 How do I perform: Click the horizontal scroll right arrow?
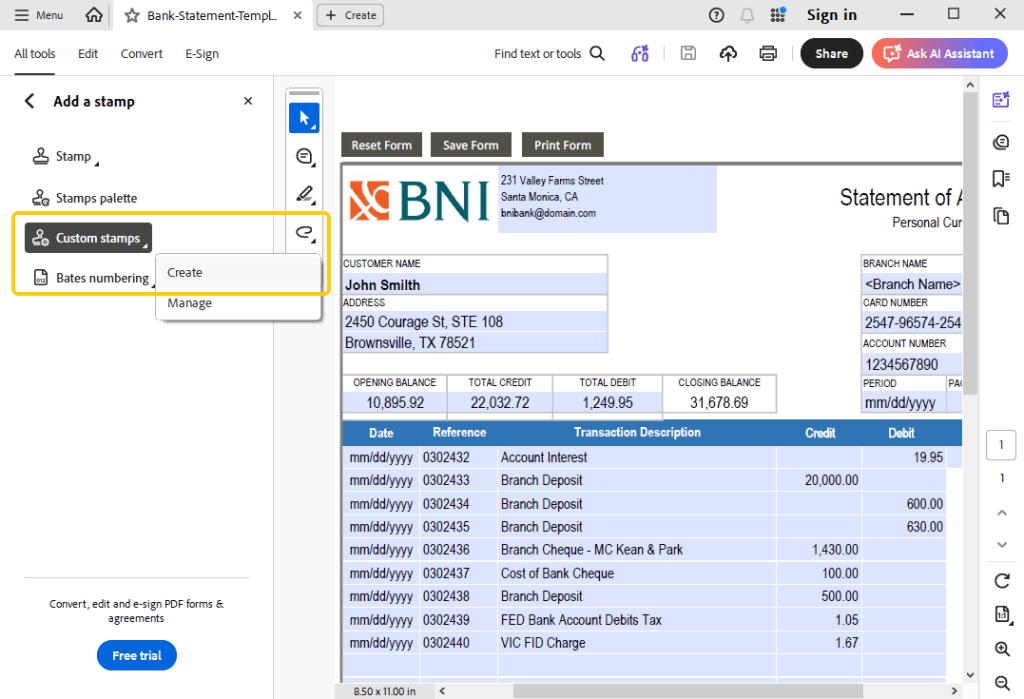pyautogui.click(x=954, y=691)
